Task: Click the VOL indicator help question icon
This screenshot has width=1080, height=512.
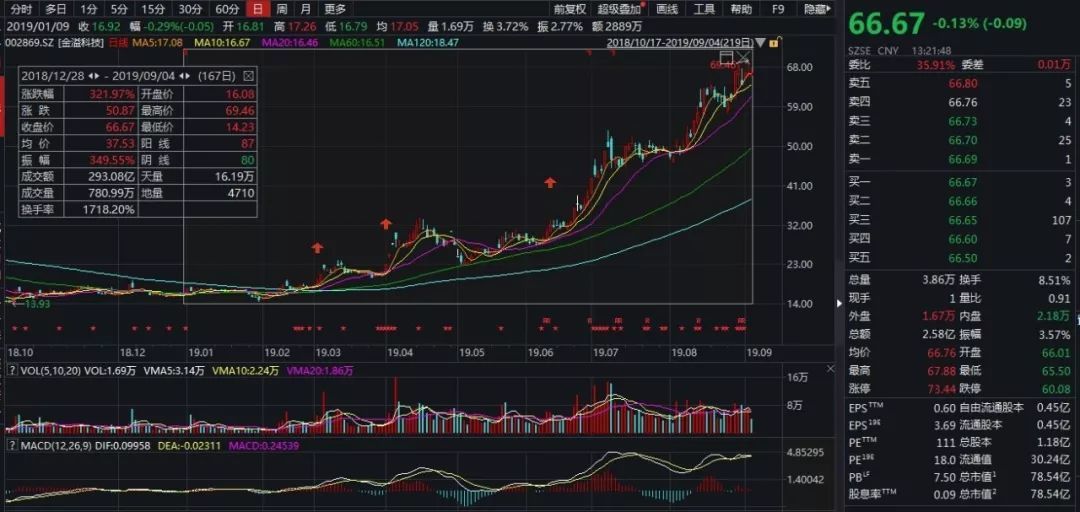Action: click(x=11, y=371)
